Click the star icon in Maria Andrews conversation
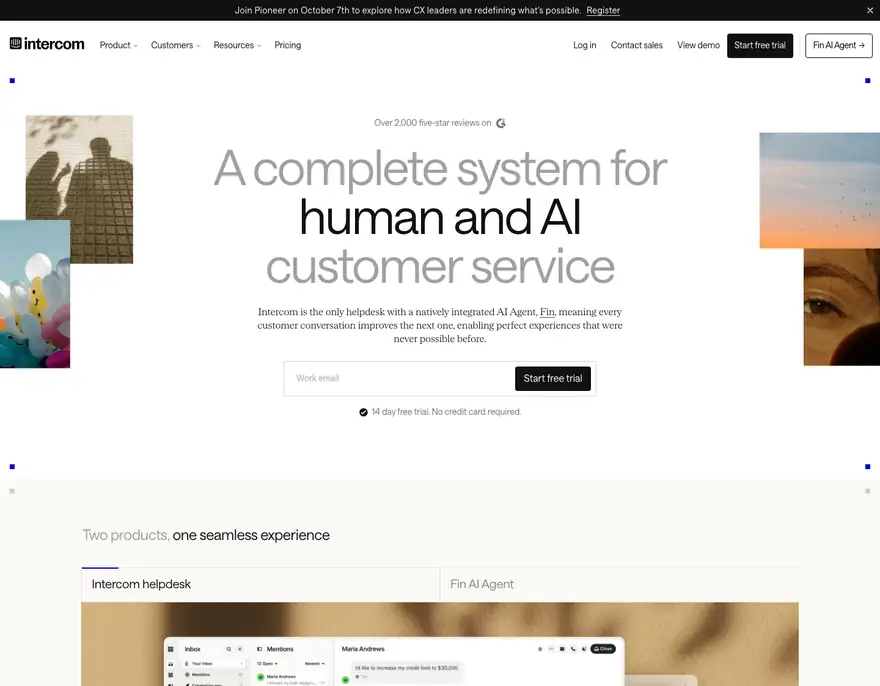880x686 pixels. 540,649
